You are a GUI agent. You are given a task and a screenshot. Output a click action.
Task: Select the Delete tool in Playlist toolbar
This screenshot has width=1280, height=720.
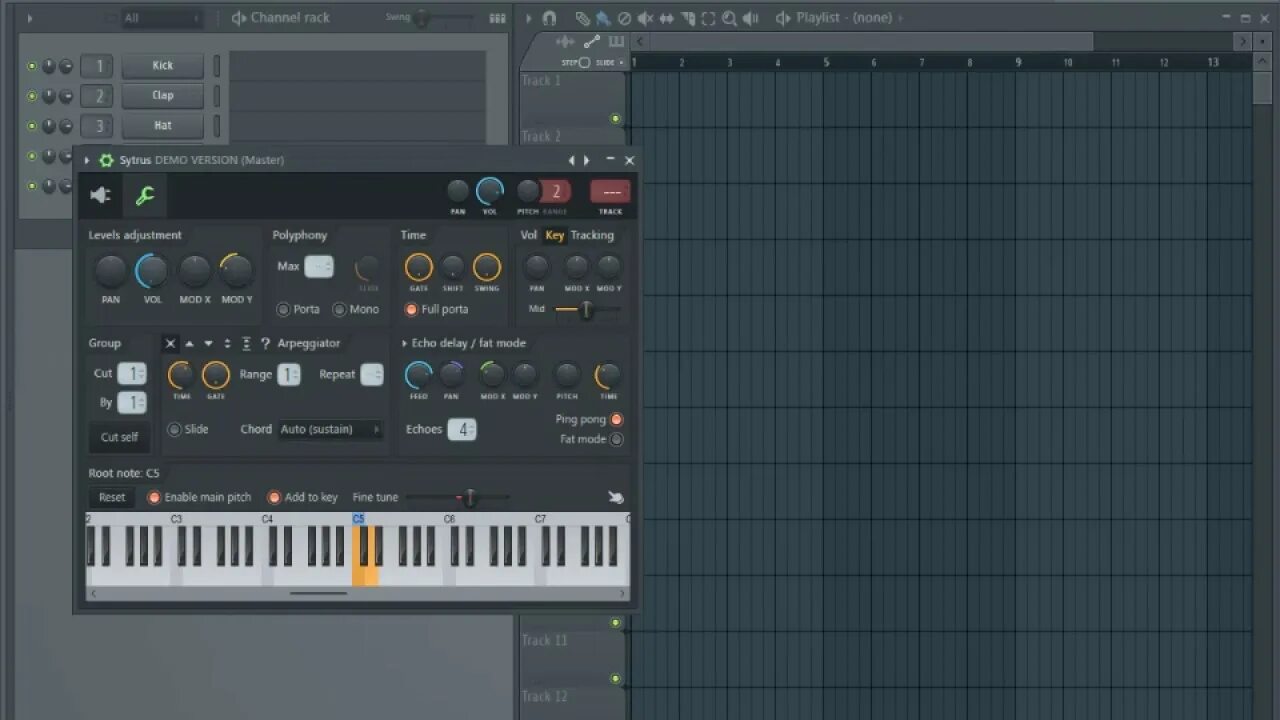[624, 18]
